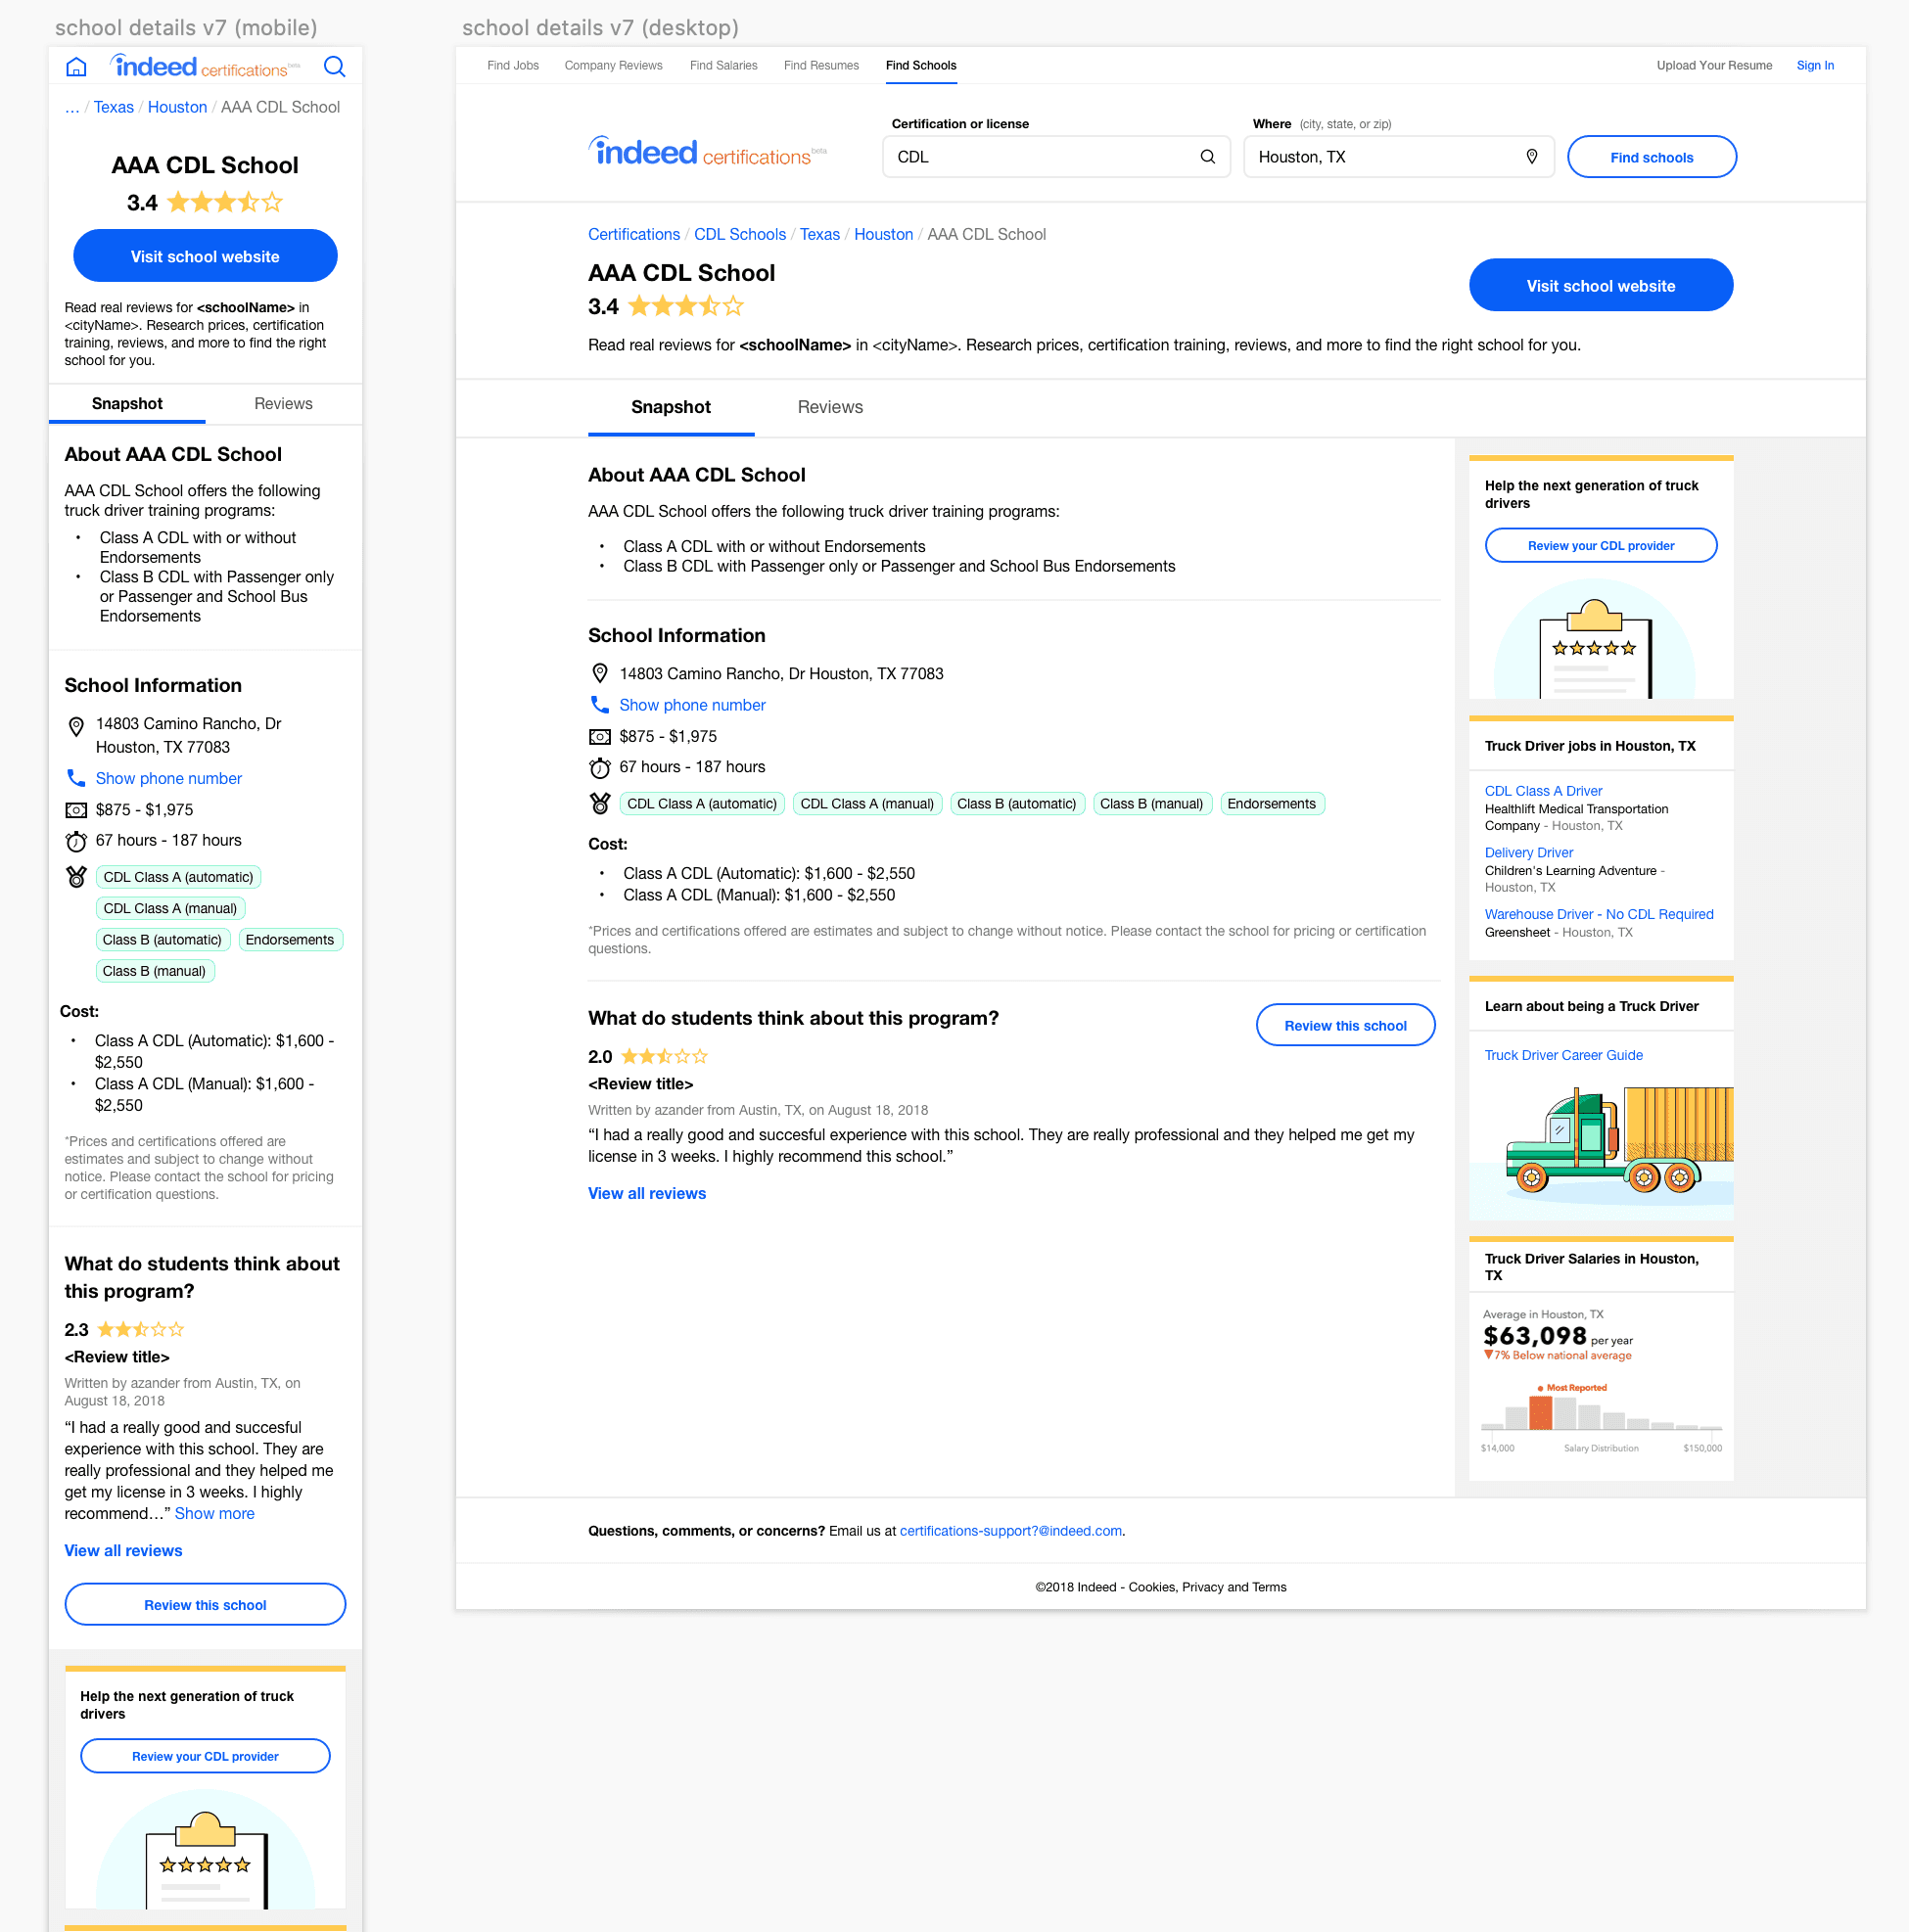
Task: Click desktop Review your CDL provider button
Action: 1600,546
